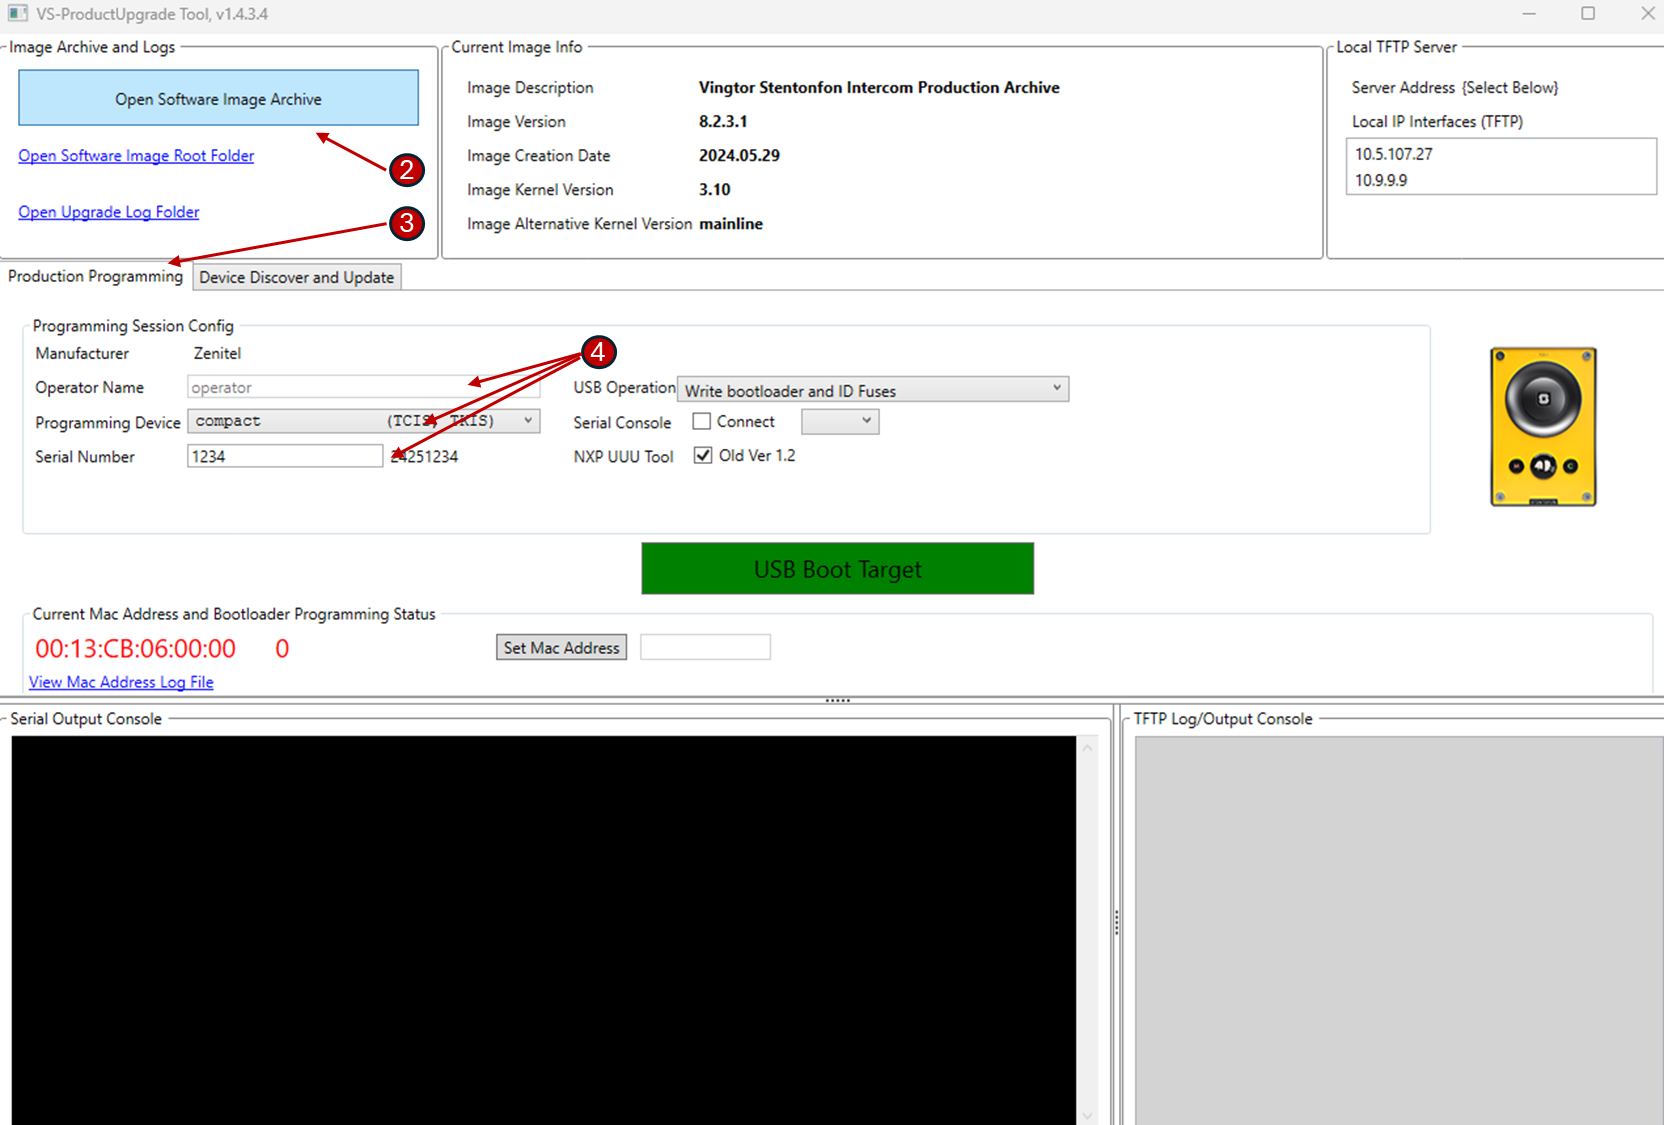Click the Serial Number input field

tap(284, 457)
